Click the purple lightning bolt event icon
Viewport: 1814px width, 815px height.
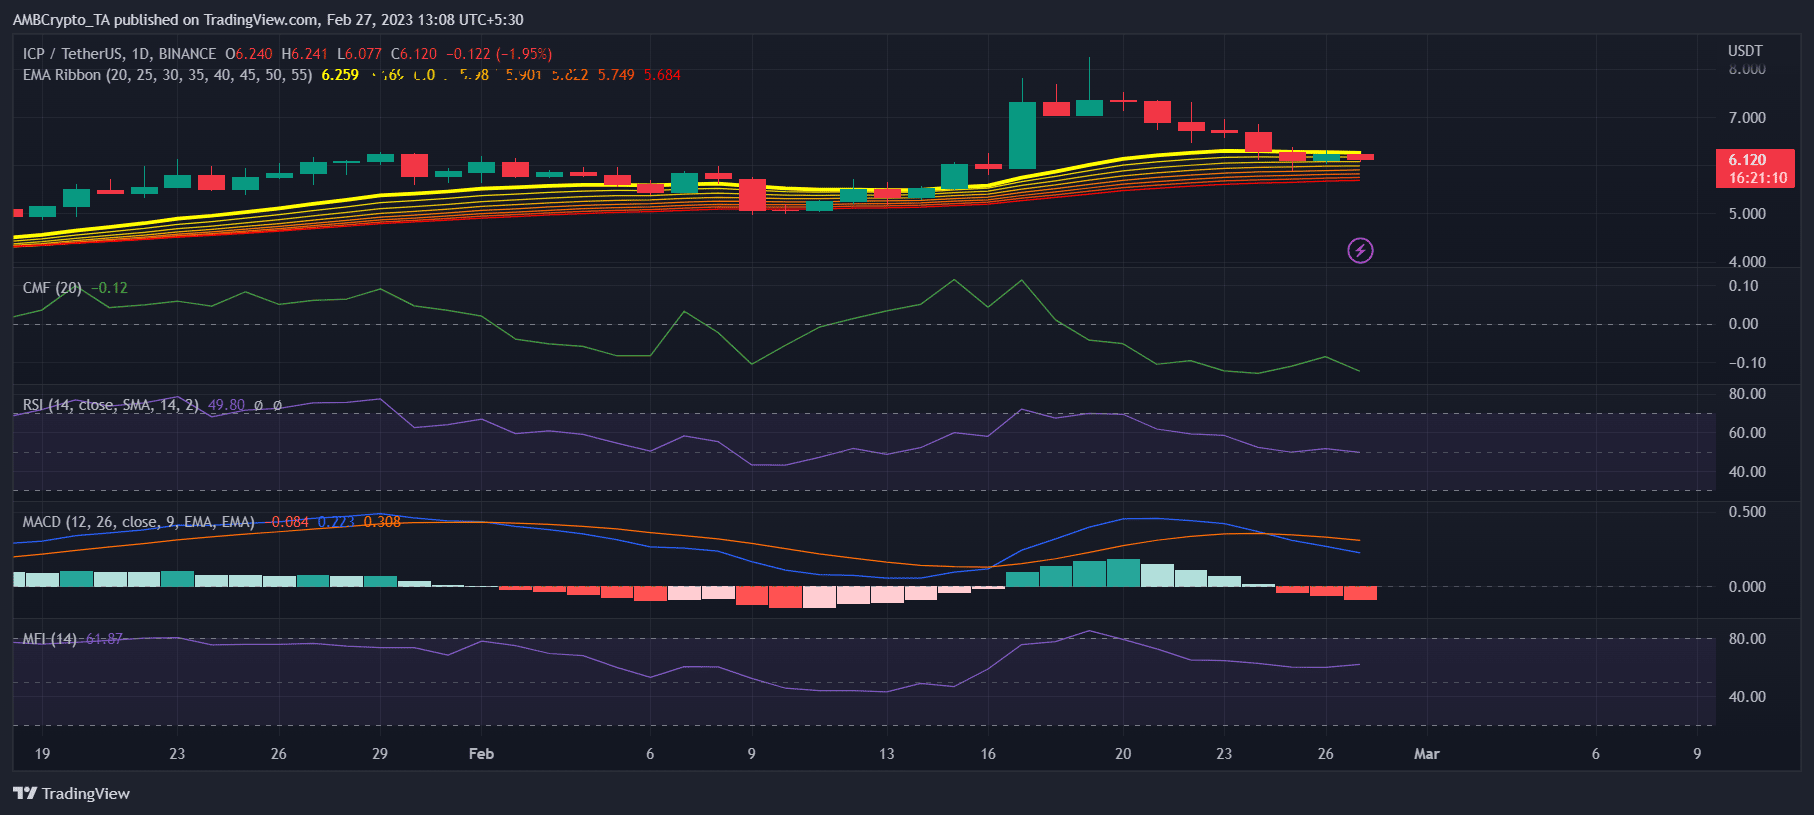click(x=1360, y=250)
